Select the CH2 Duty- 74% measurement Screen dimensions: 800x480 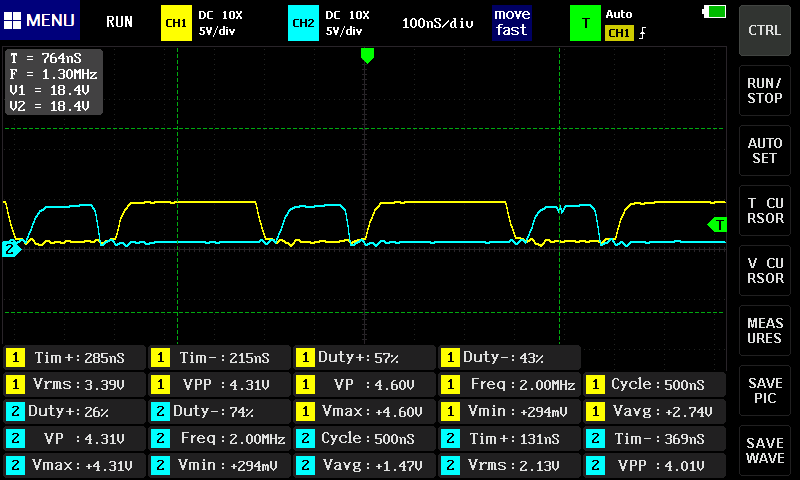click(x=219, y=411)
